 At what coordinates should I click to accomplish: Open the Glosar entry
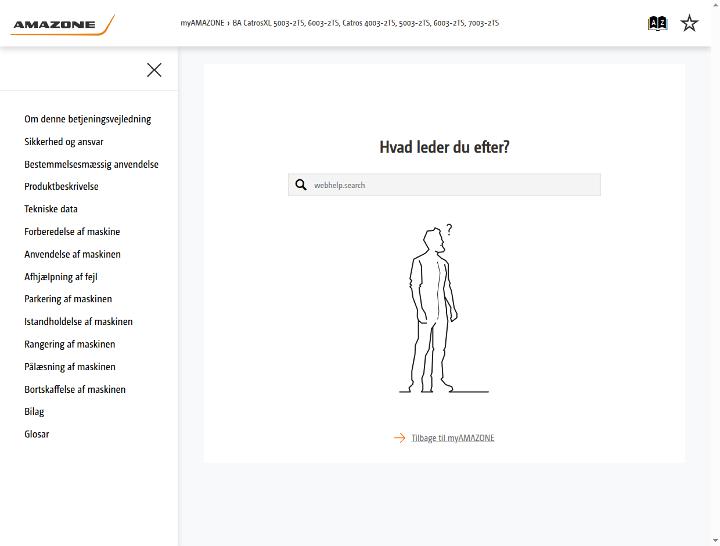[37, 434]
